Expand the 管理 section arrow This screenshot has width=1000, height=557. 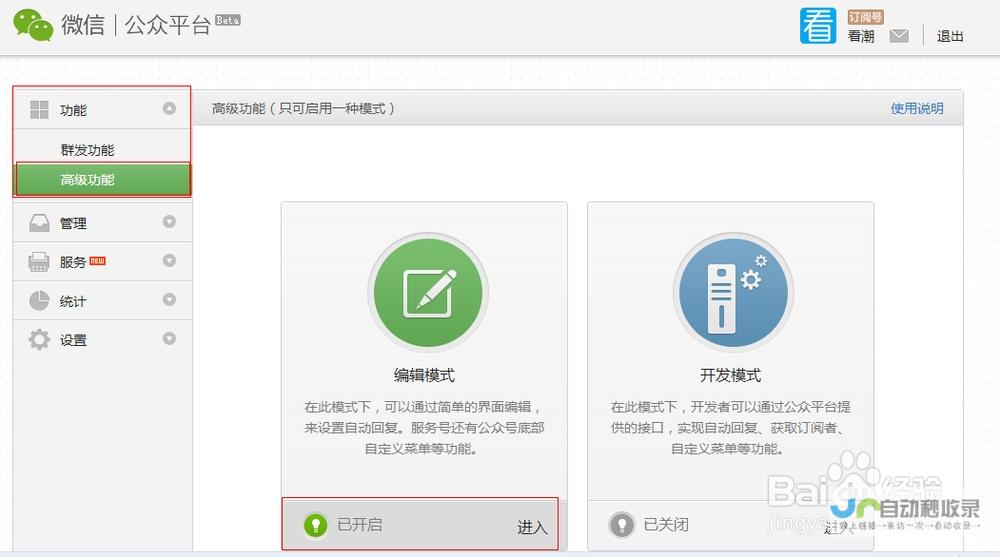[x=169, y=221]
